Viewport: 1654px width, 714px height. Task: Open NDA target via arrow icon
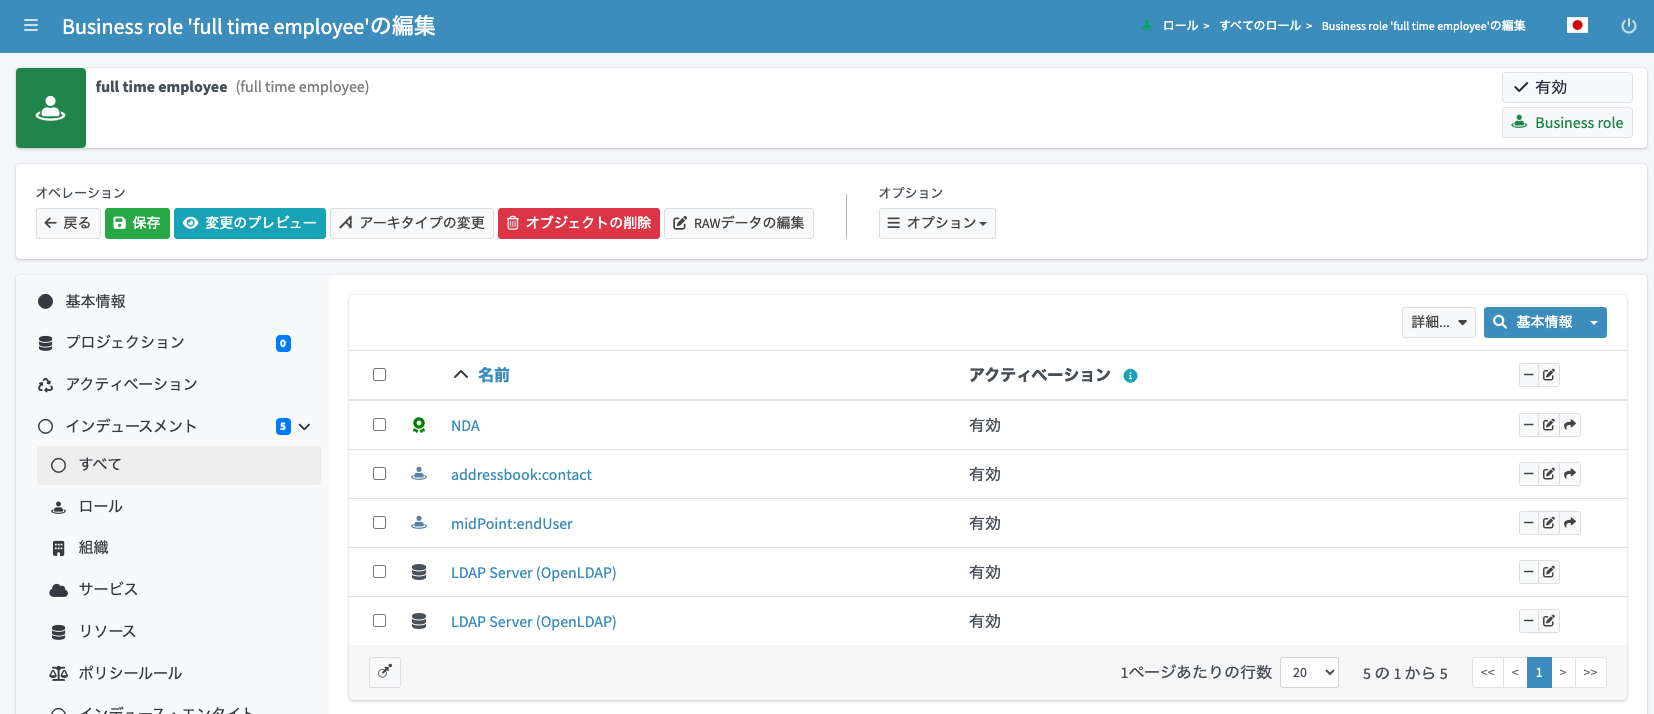click(1570, 425)
